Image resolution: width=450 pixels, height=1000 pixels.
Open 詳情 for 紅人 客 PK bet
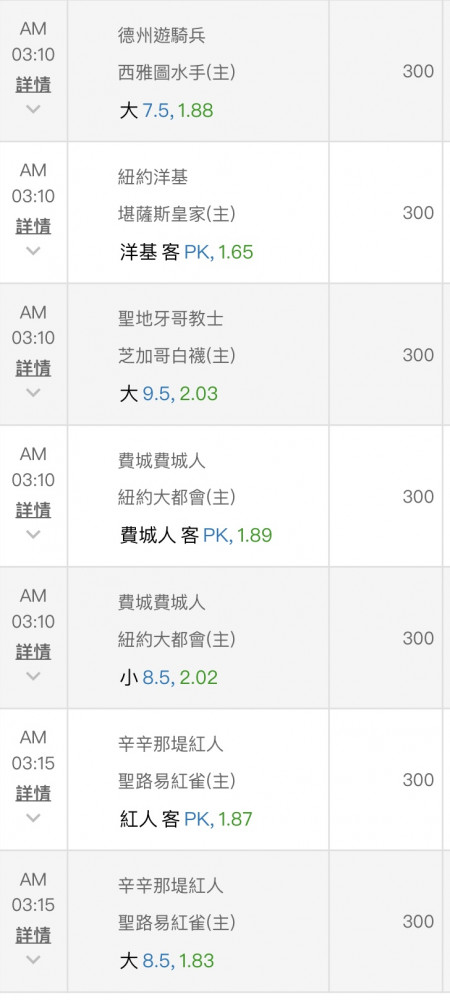[x=33, y=793]
